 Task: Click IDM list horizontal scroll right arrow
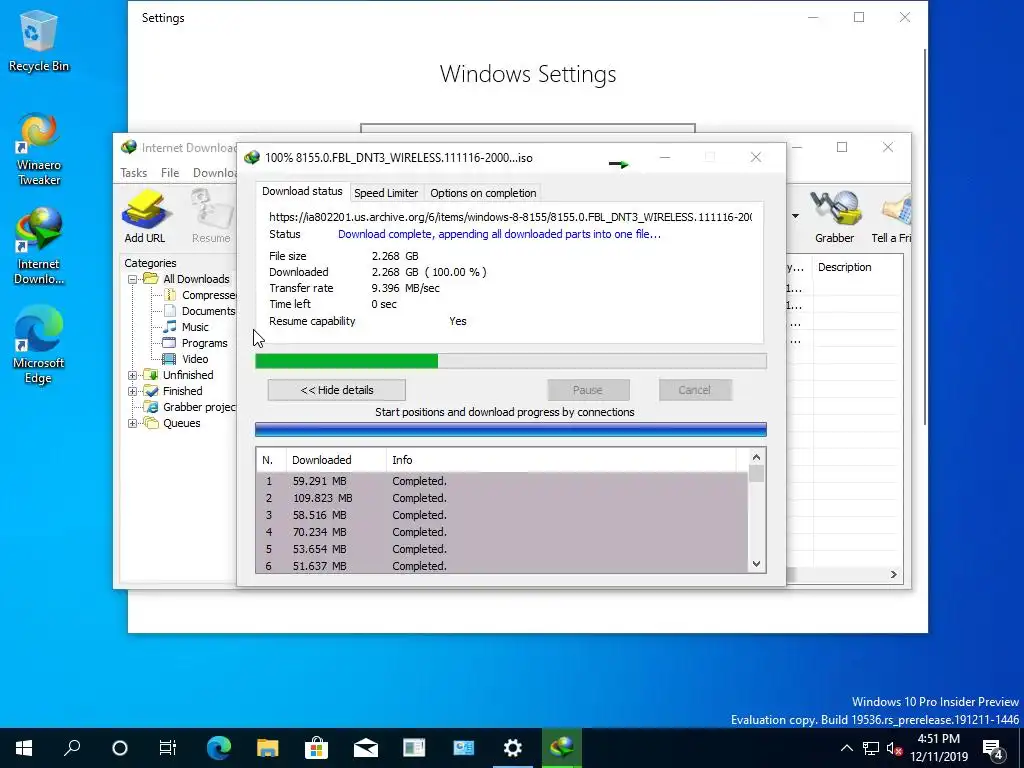(x=893, y=575)
